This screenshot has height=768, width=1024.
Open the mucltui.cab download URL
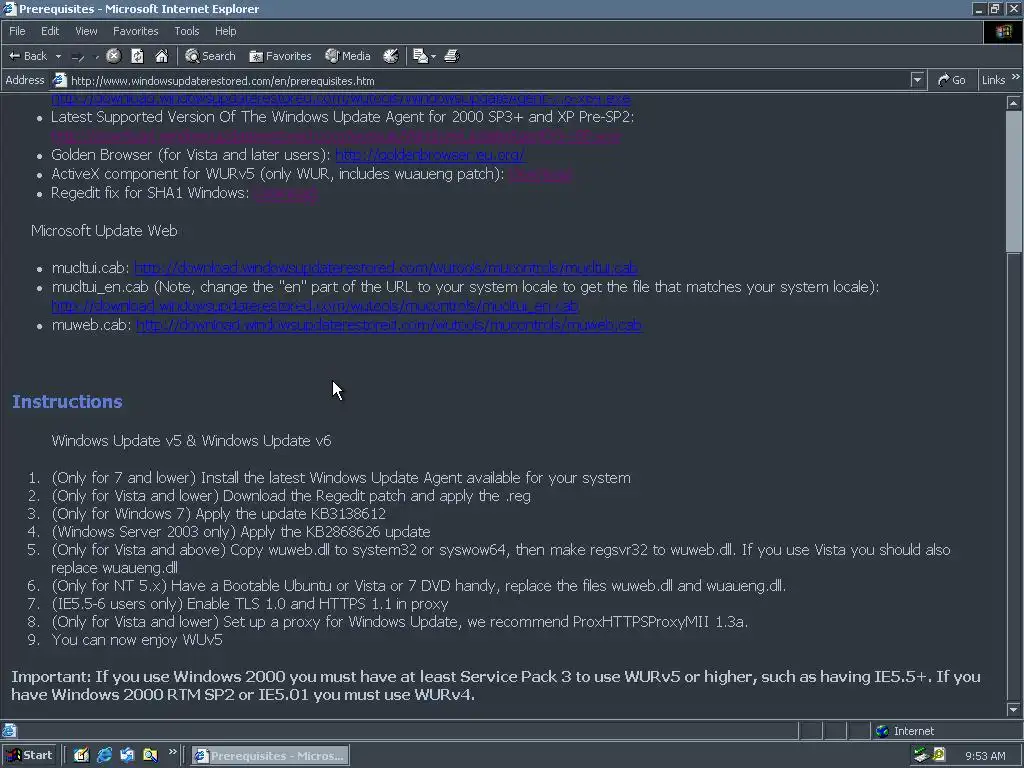coord(385,268)
